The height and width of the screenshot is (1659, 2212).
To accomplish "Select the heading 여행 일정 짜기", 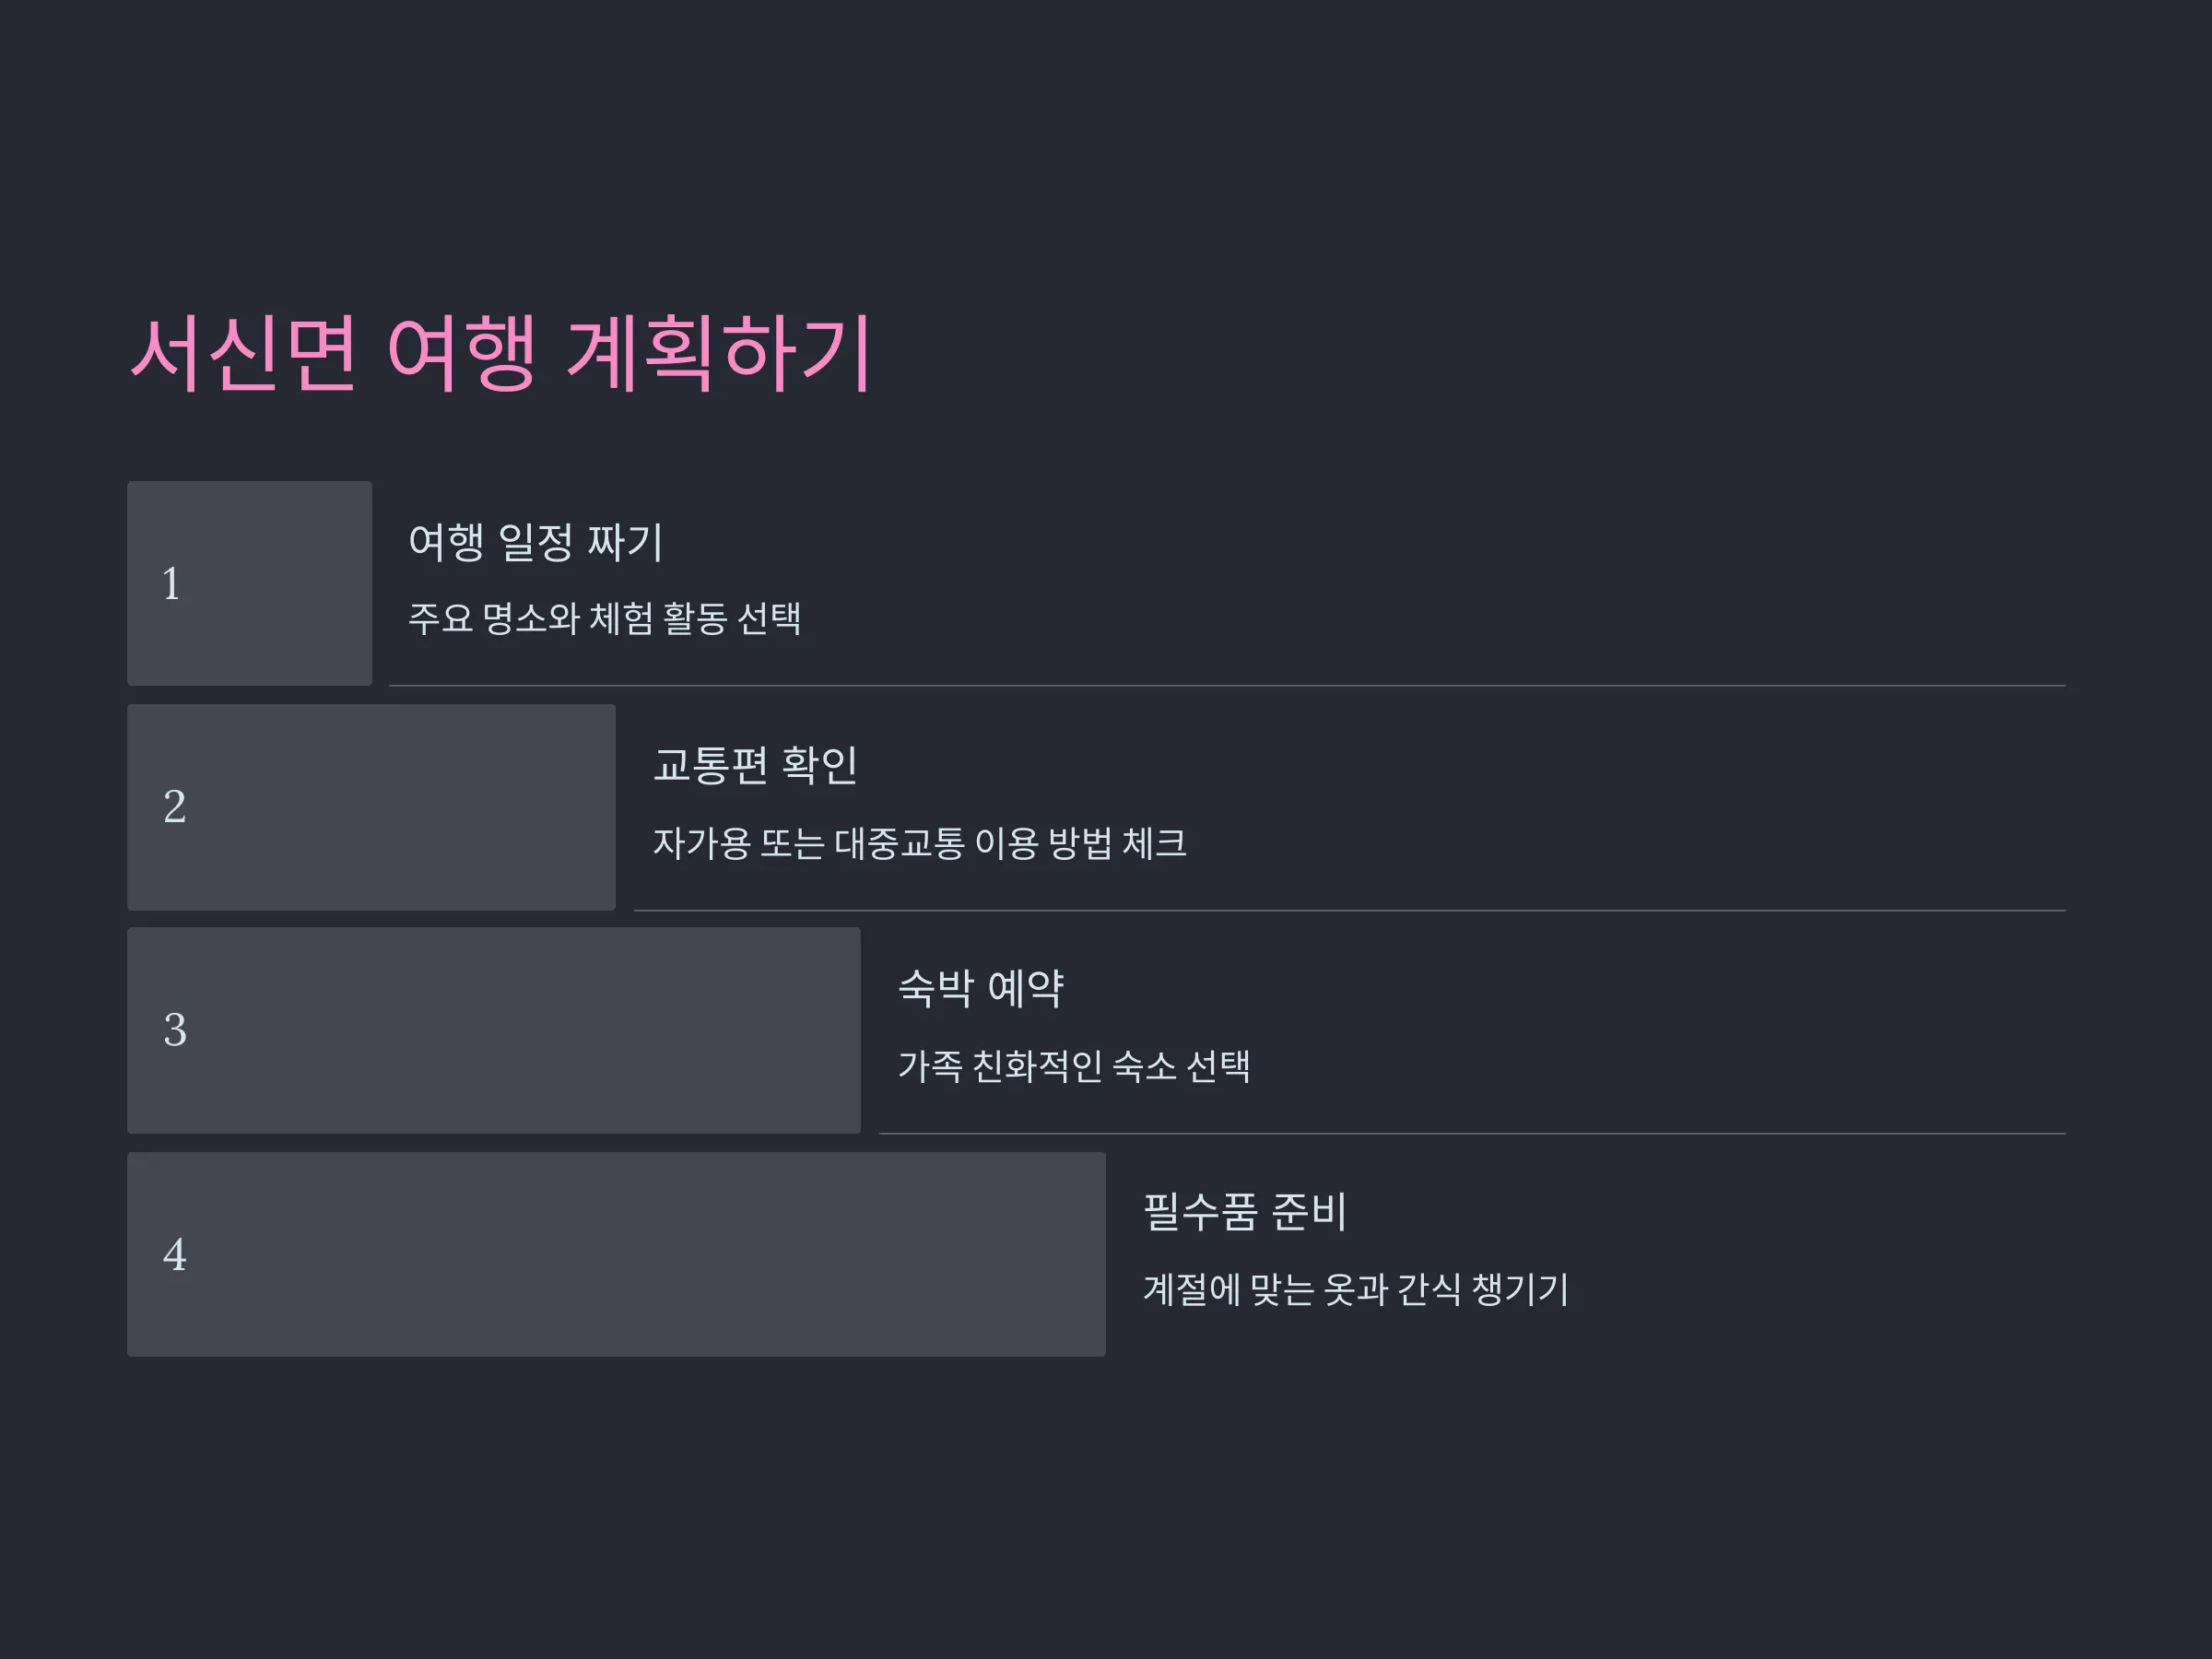I will click(535, 543).
